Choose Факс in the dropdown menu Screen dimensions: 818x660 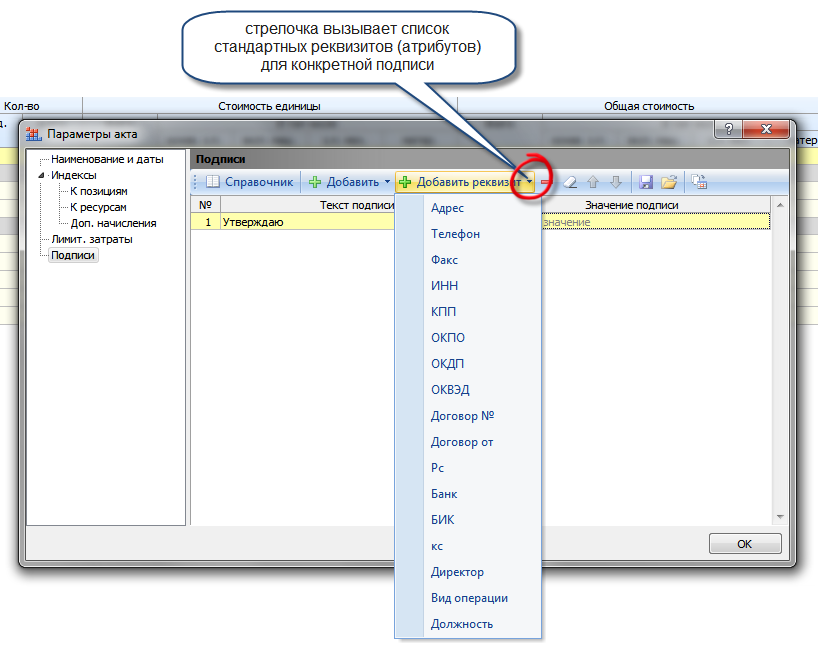pyautogui.click(x=444, y=260)
